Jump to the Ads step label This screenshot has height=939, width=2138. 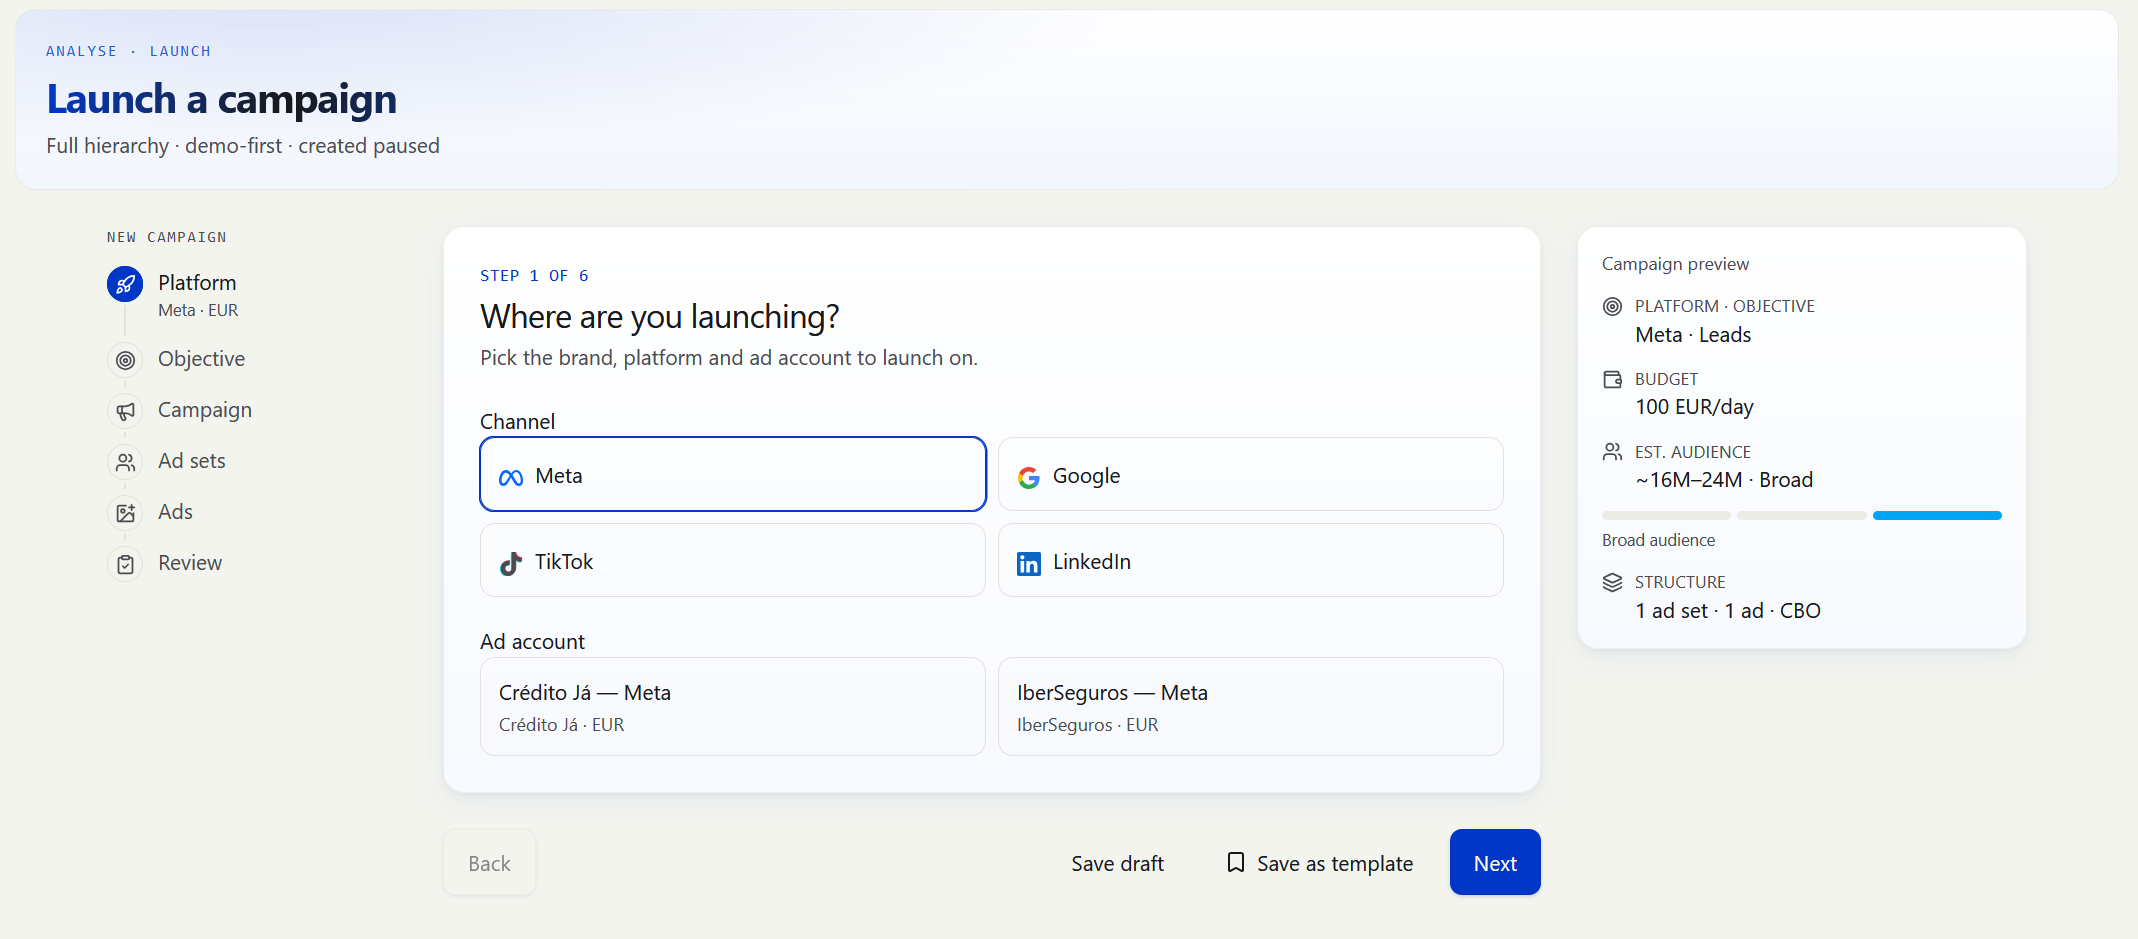pos(175,512)
